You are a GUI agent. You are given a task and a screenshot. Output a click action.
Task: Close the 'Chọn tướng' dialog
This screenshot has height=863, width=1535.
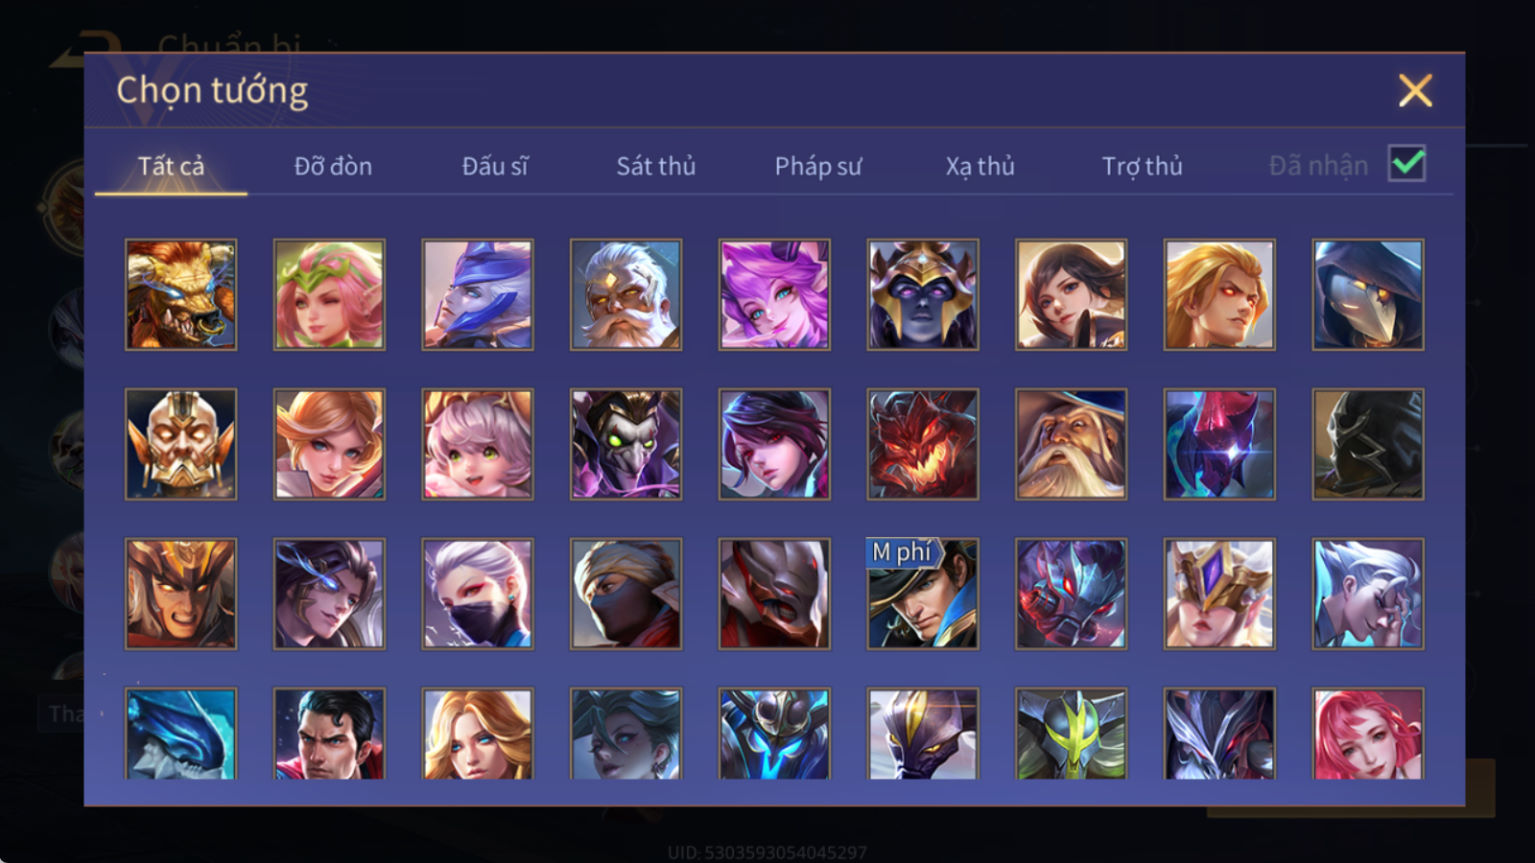pyautogui.click(x=1415, y=91)
